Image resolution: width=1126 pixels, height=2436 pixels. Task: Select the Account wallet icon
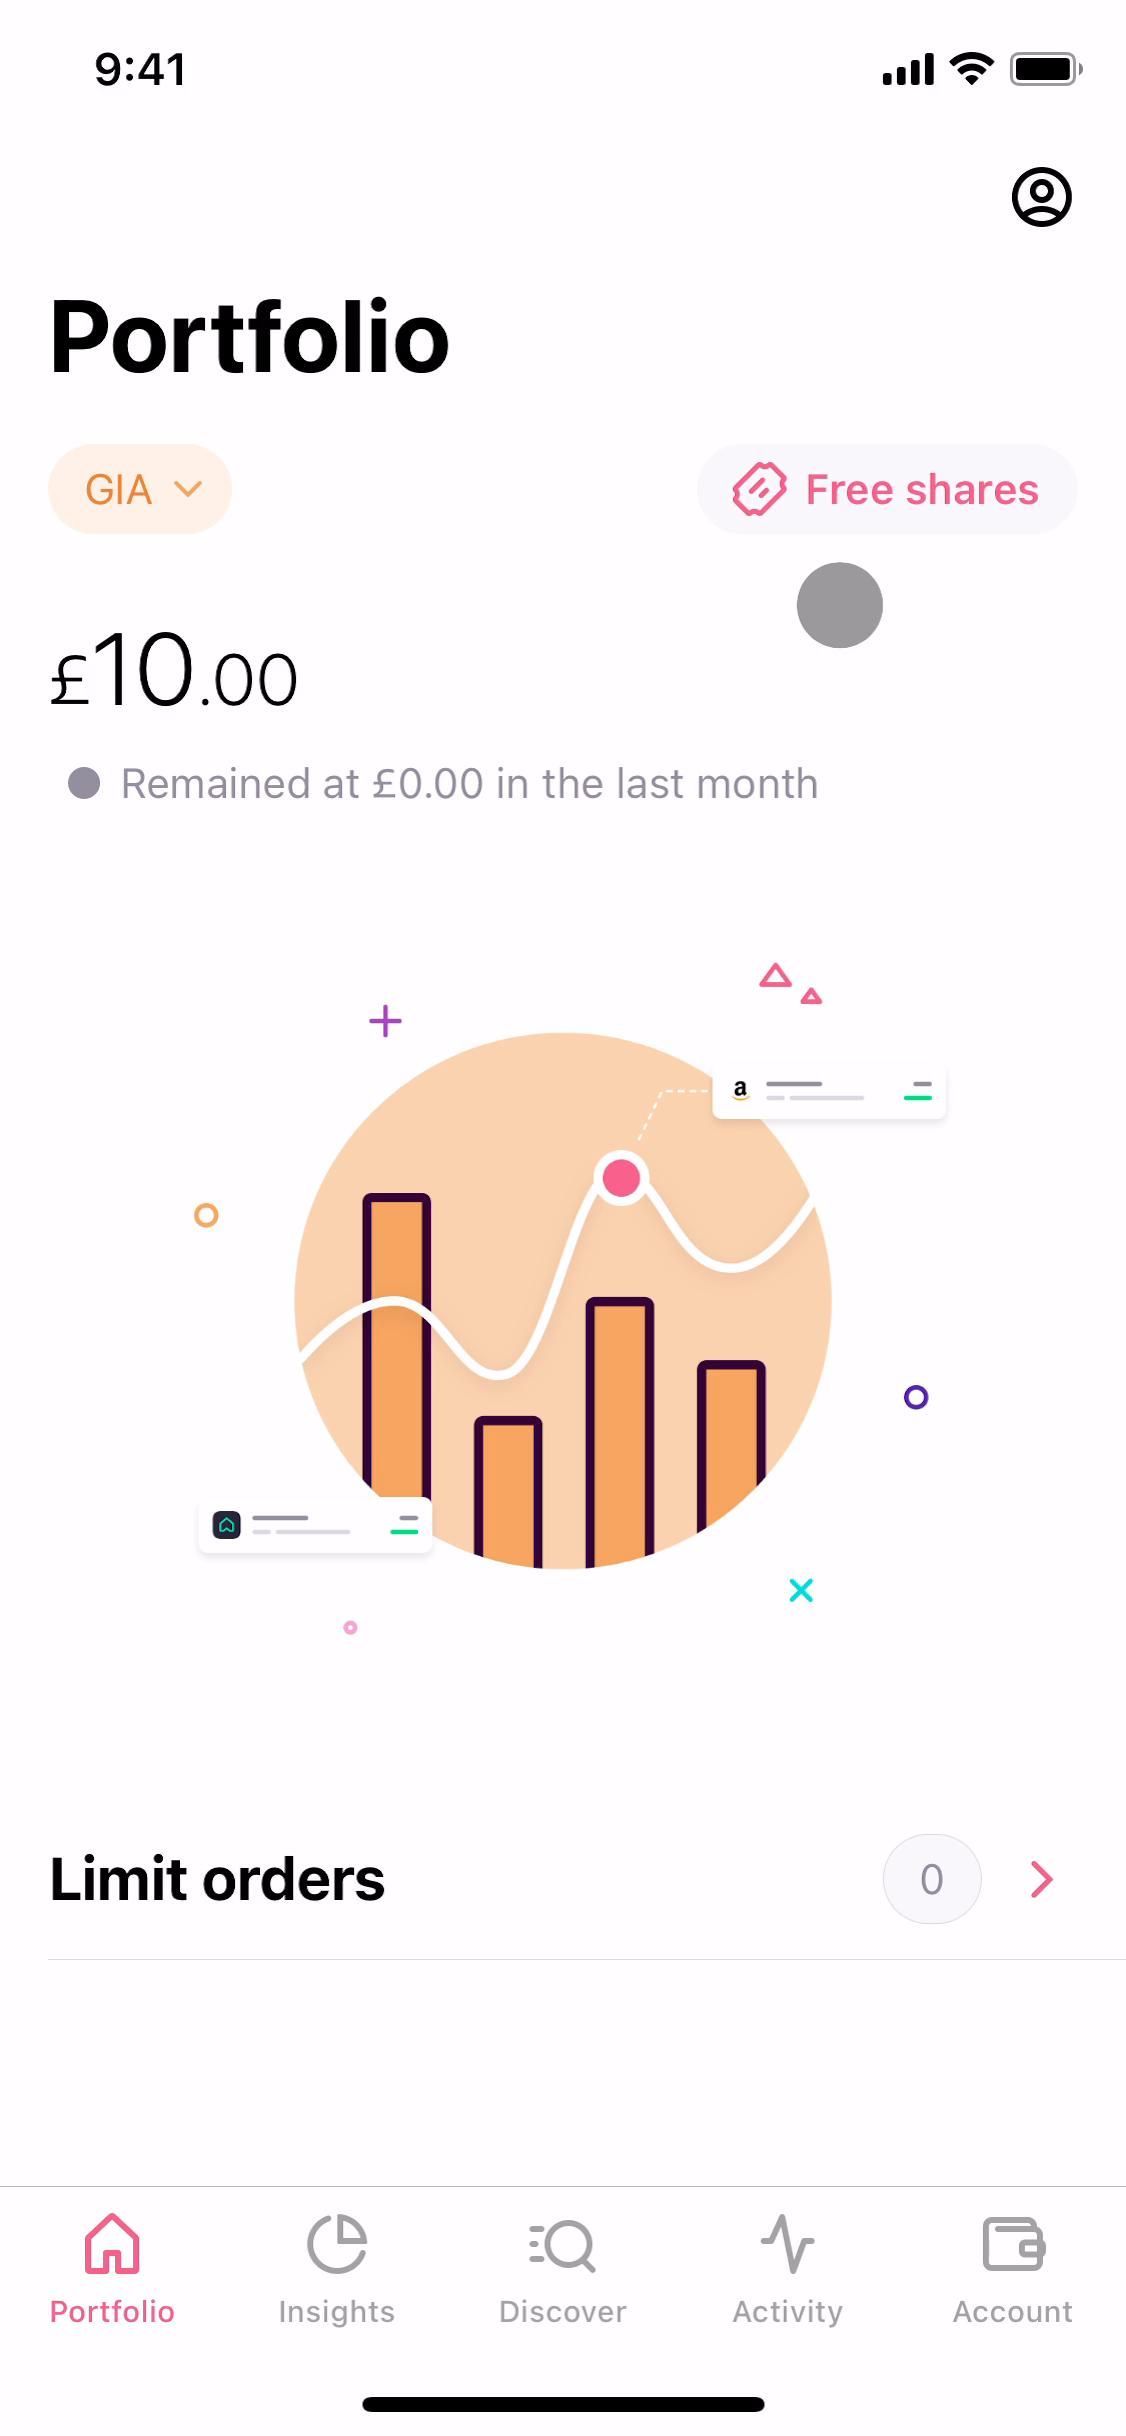pos(1013,2245)
